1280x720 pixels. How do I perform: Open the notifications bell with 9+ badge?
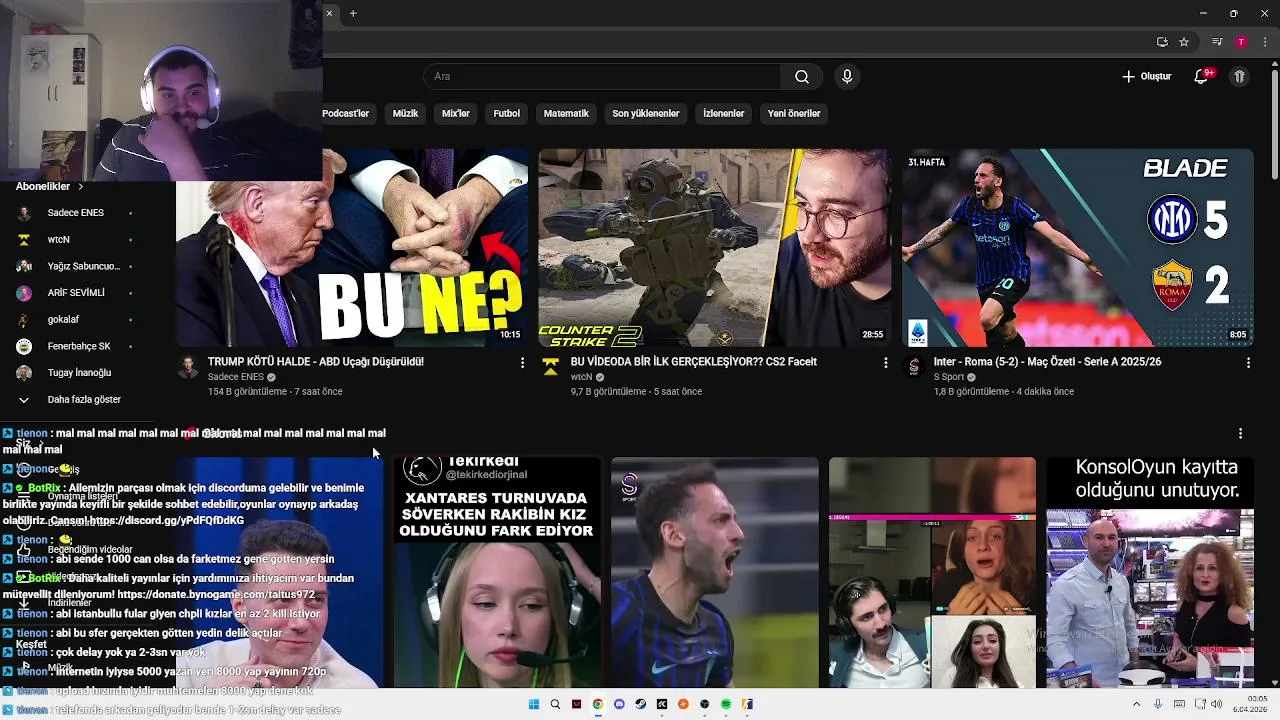[1203, 76]
